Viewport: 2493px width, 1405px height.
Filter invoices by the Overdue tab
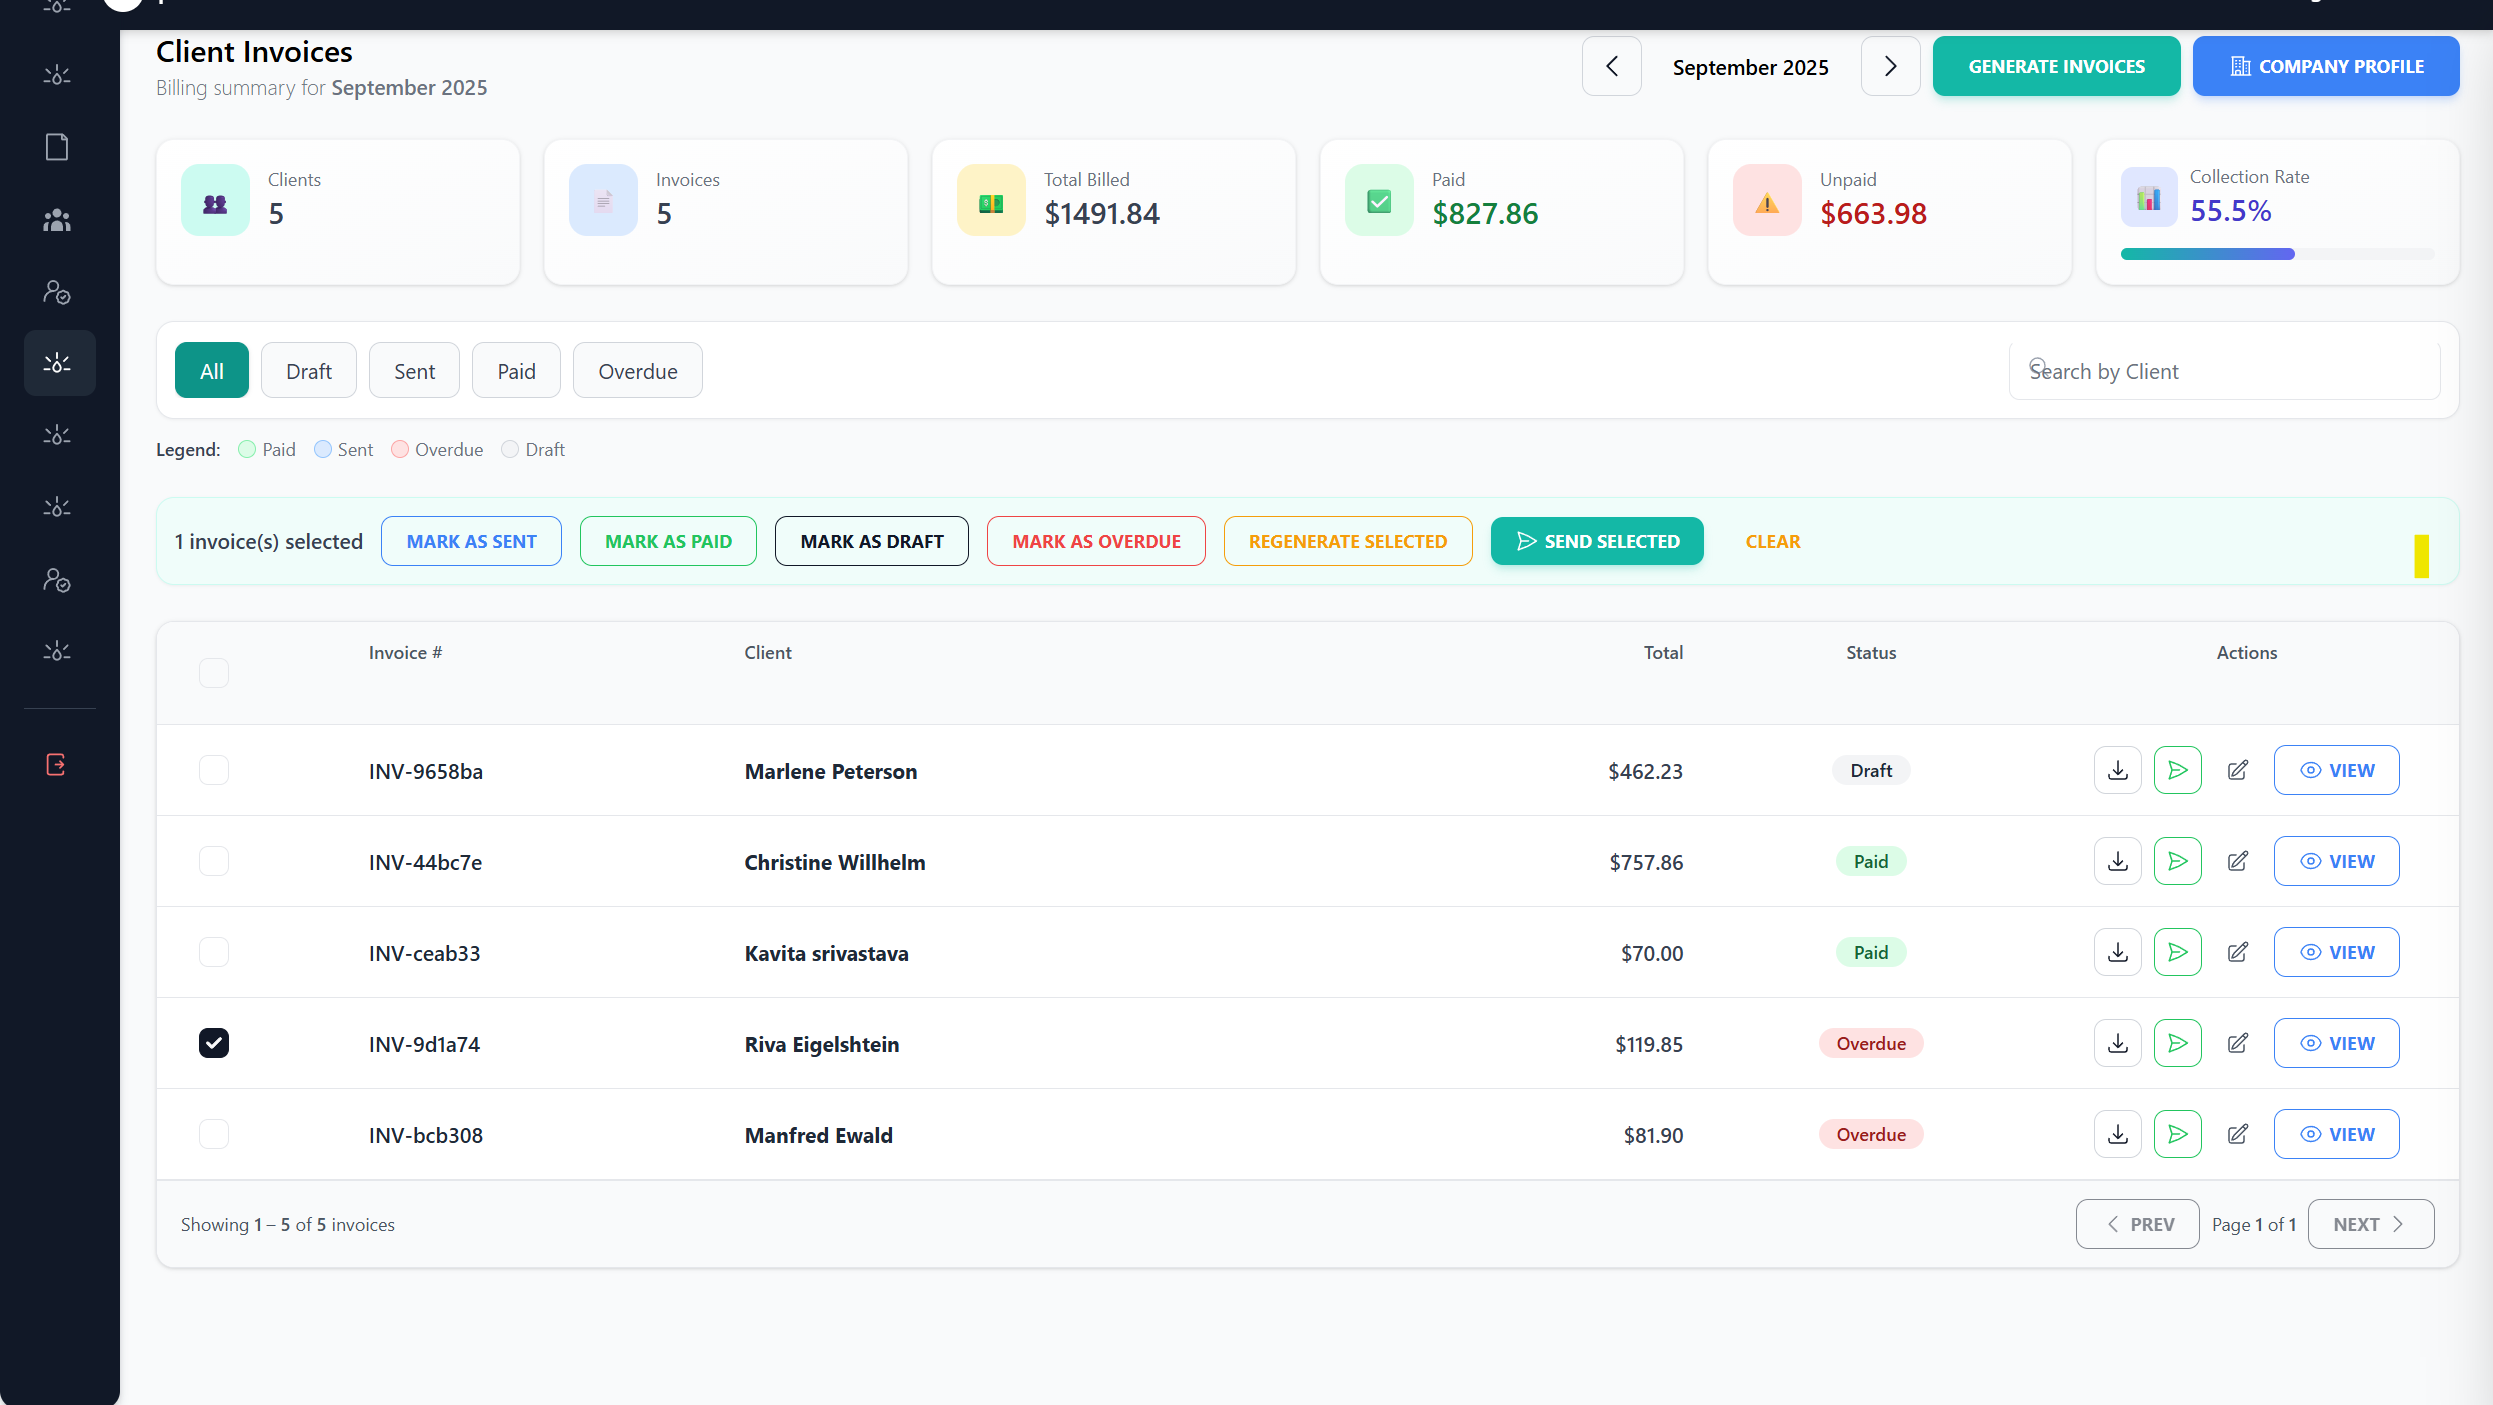tap(637, 371)
